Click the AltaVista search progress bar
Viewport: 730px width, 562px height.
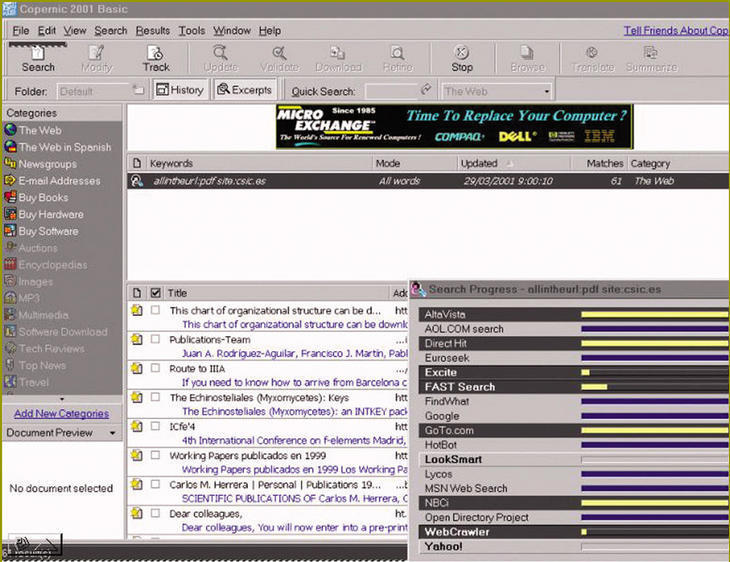click(654, 314)
